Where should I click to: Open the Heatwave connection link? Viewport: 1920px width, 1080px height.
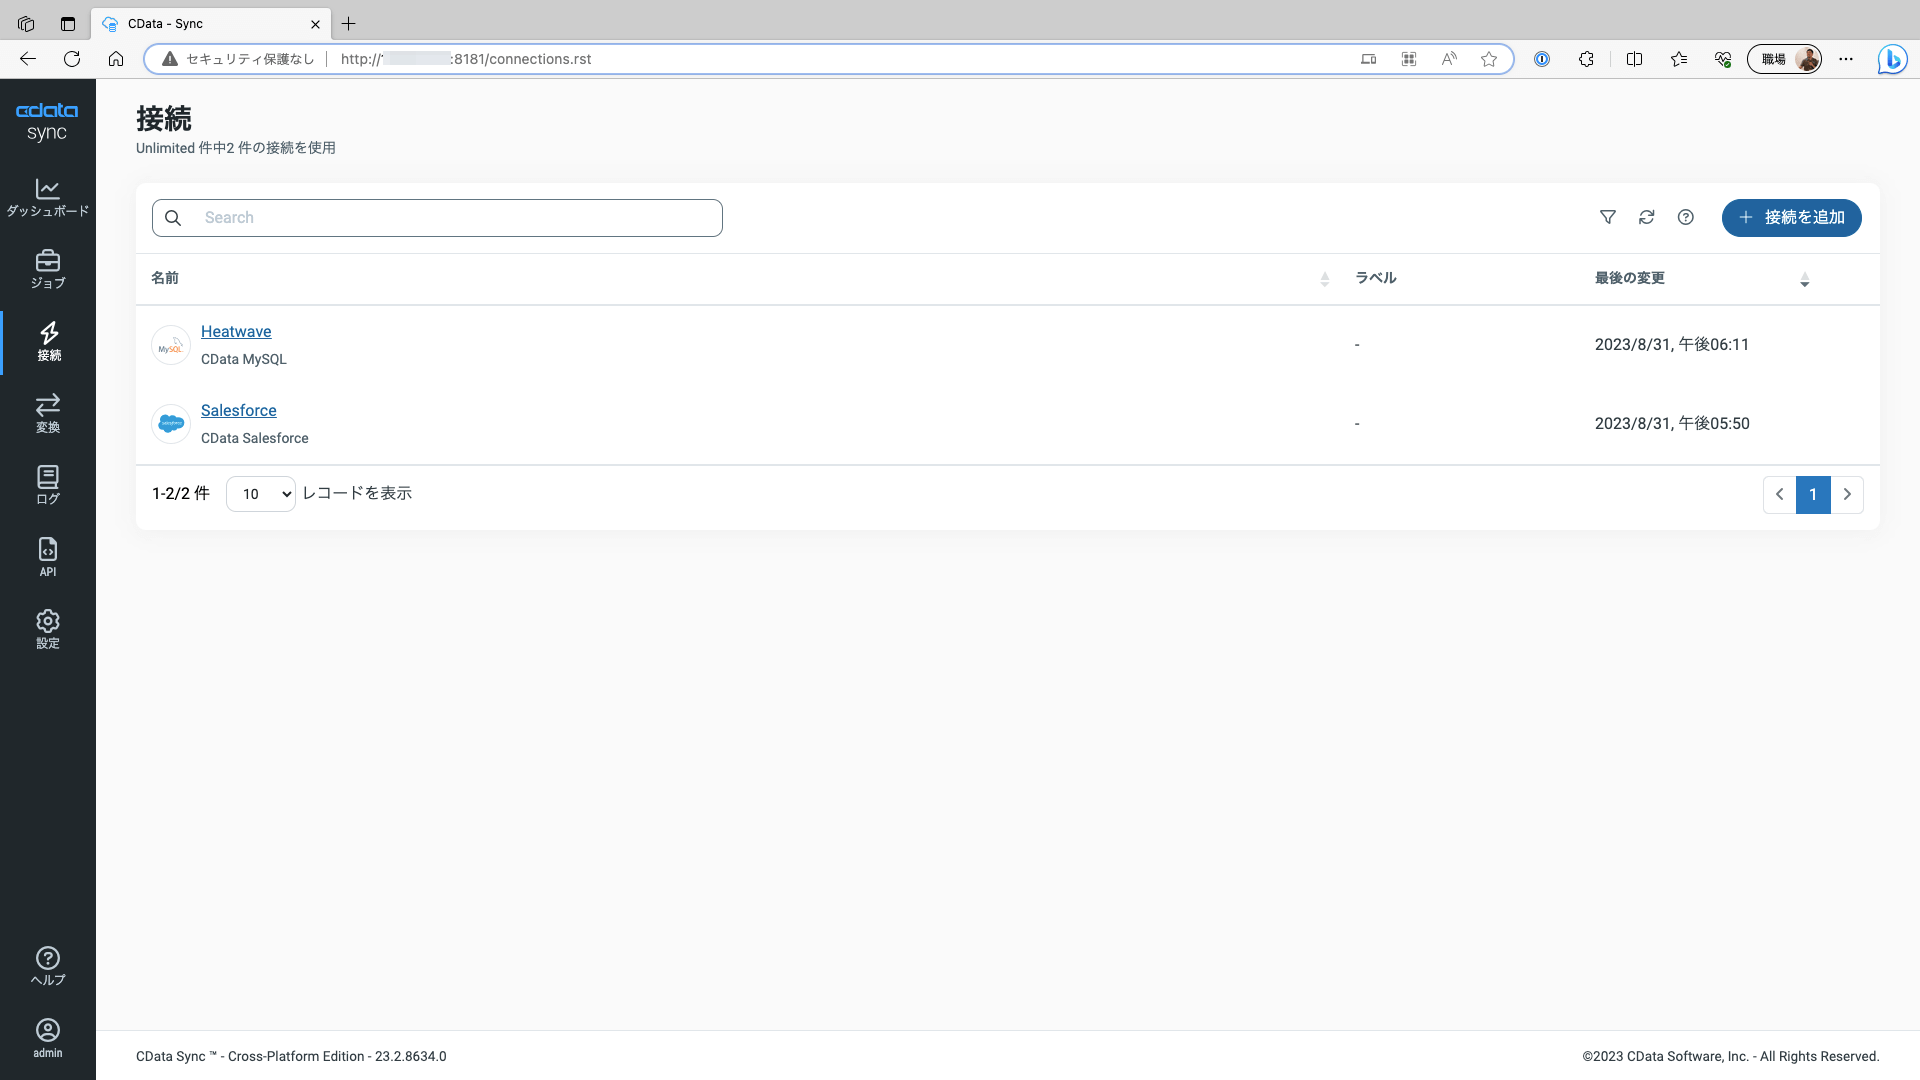coord(236,331)
